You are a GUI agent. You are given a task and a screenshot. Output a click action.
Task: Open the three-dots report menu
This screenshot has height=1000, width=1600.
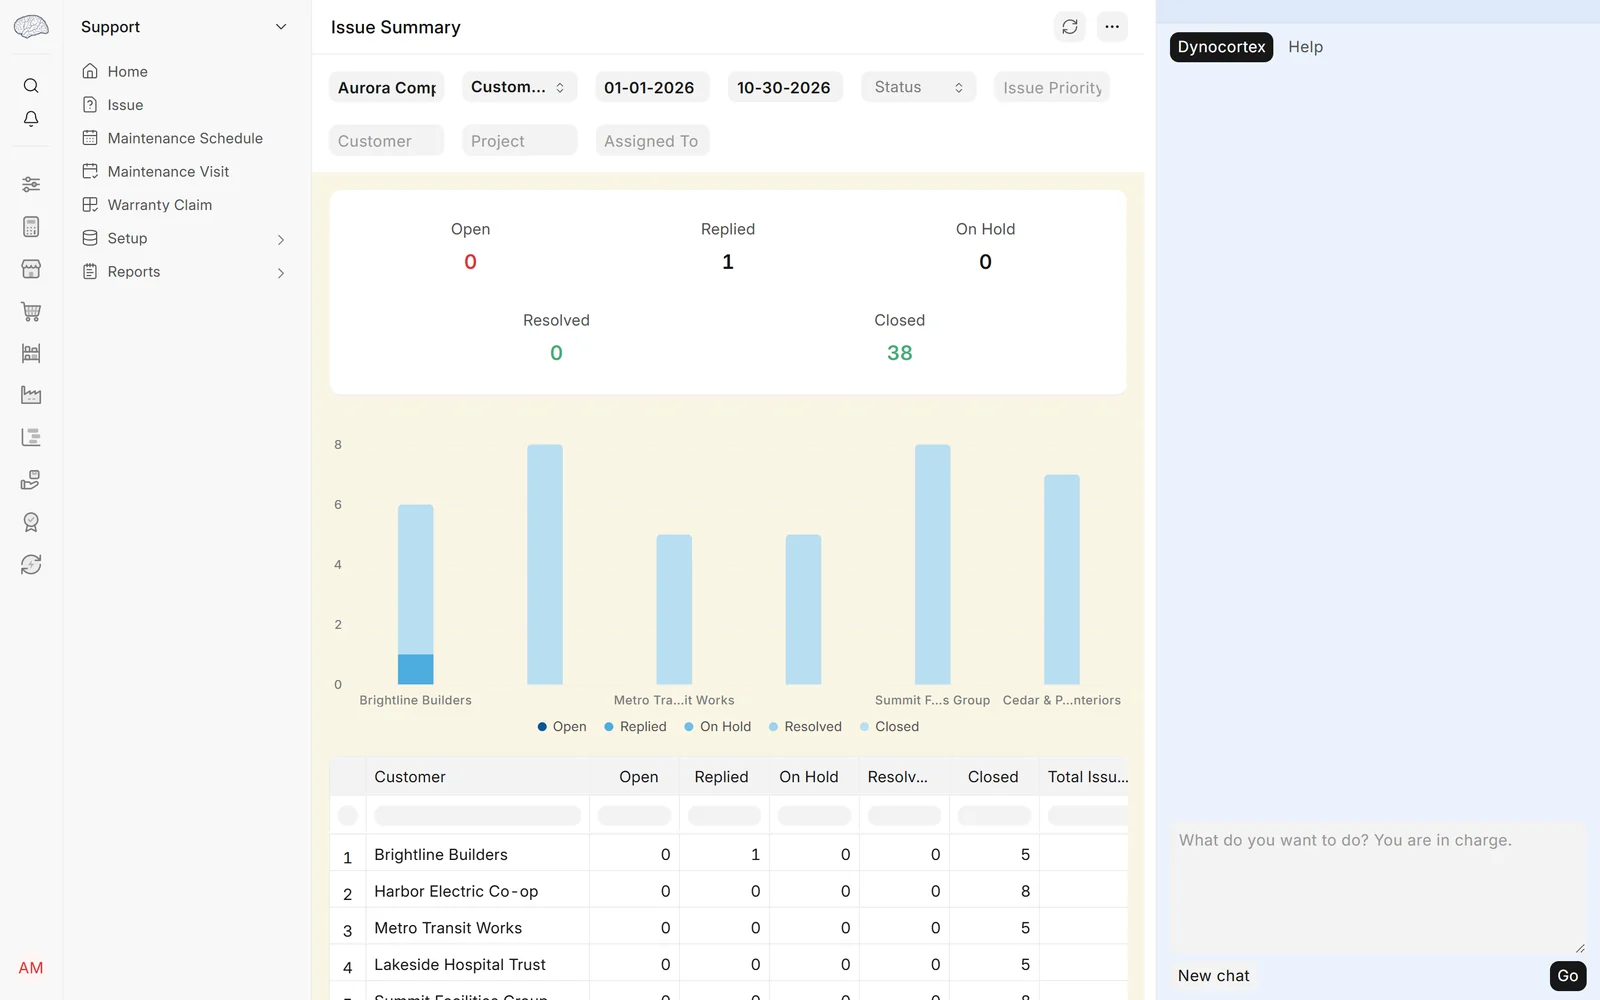click(1112, 27)
